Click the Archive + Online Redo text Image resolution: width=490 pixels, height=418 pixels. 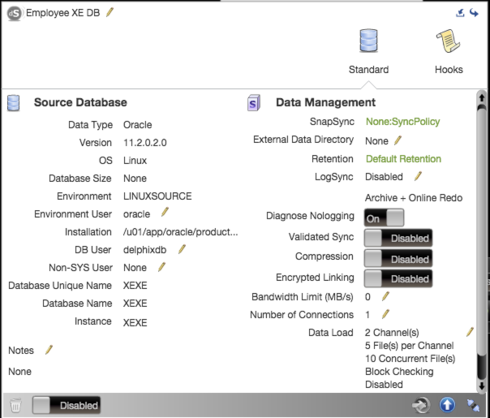[414, 198]
